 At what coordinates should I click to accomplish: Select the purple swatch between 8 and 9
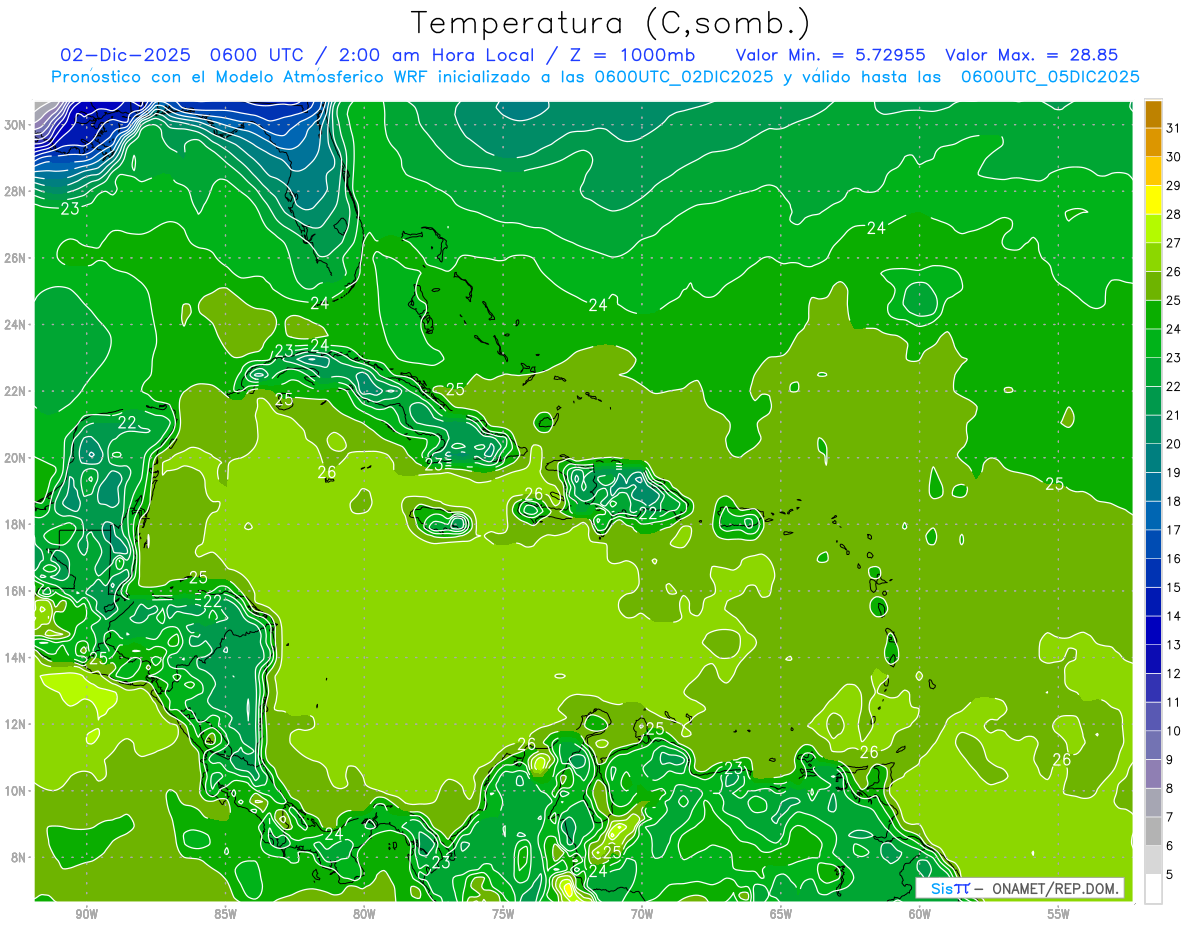[1153, 774]
